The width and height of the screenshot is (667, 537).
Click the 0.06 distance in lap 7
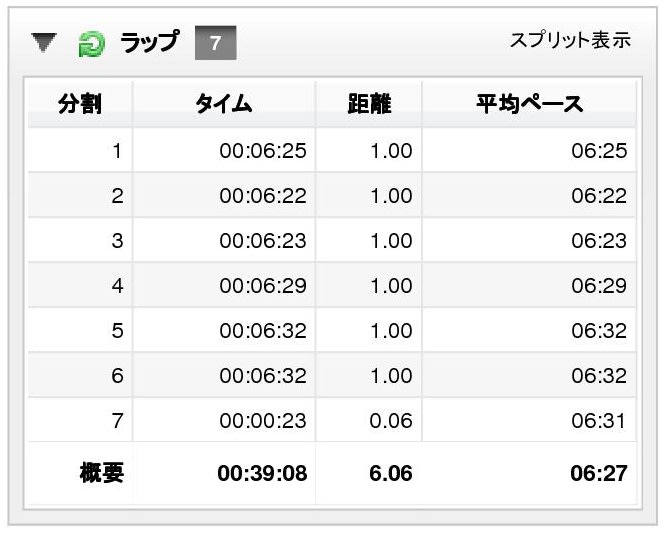pyautogui.click(x=391, y=421)
